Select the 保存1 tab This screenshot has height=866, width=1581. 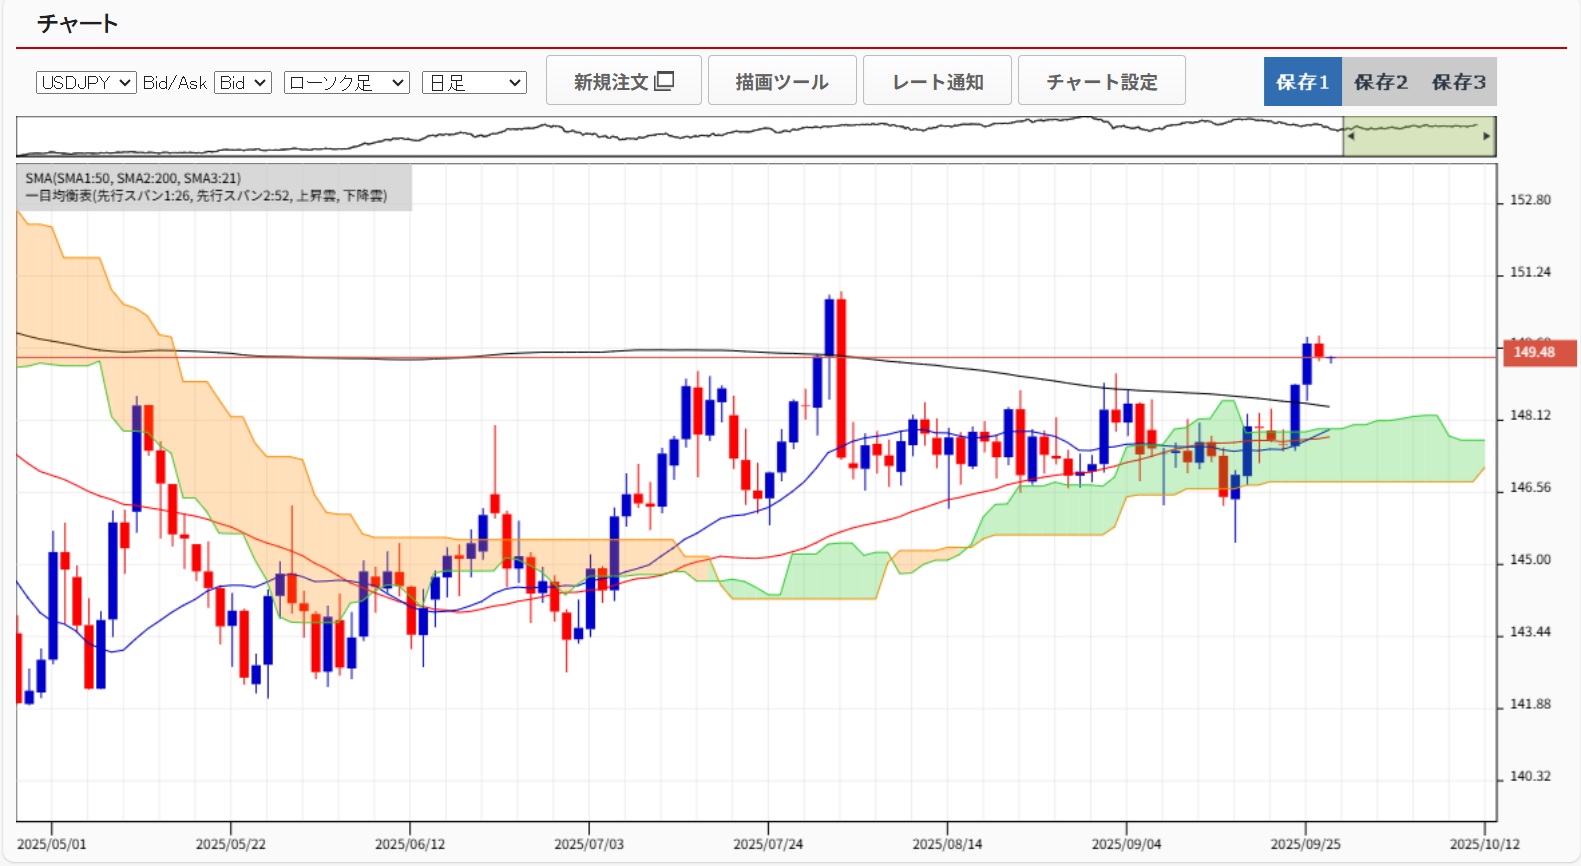1303,82
